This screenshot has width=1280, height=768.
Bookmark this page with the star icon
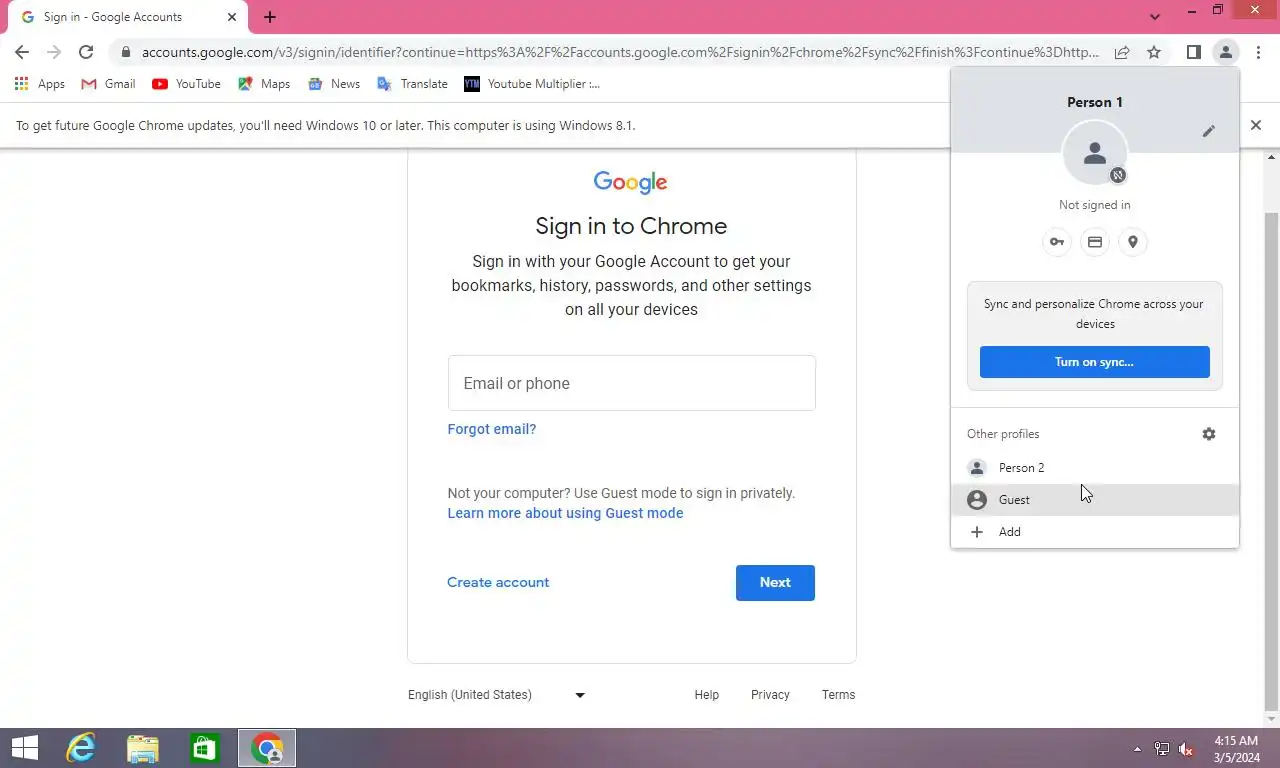(1154, 52)
